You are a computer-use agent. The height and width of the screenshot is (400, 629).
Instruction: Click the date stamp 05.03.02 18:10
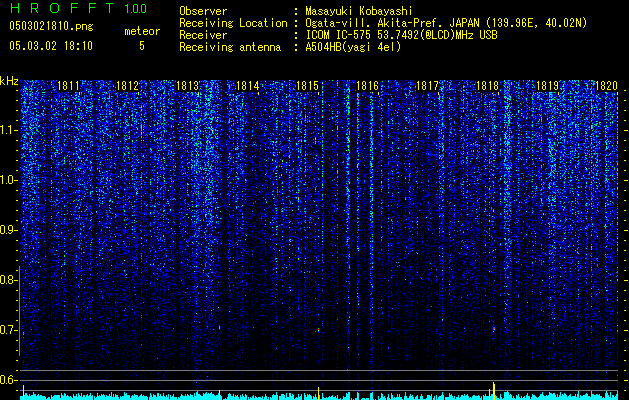(51, 46)
